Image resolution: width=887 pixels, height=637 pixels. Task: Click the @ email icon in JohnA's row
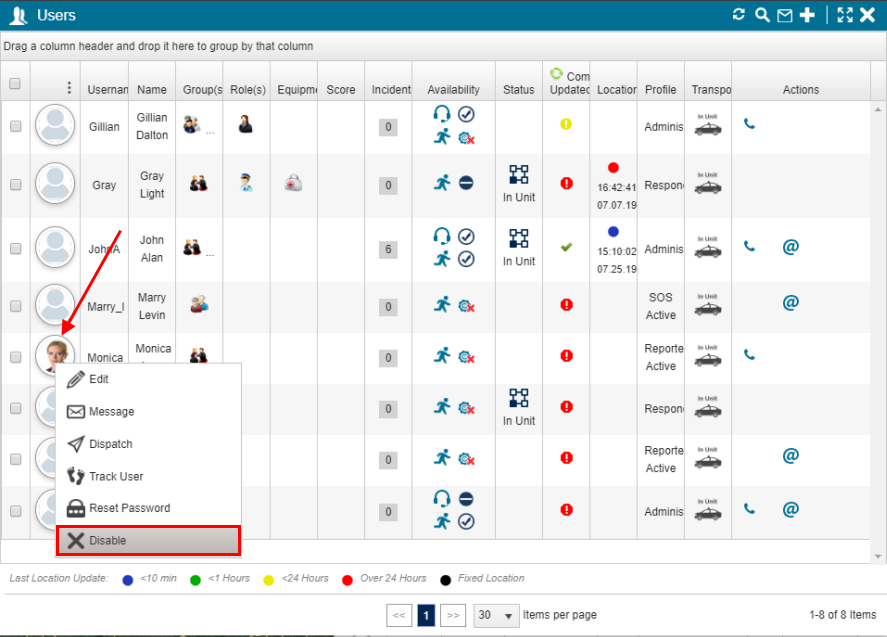(790, 246)
